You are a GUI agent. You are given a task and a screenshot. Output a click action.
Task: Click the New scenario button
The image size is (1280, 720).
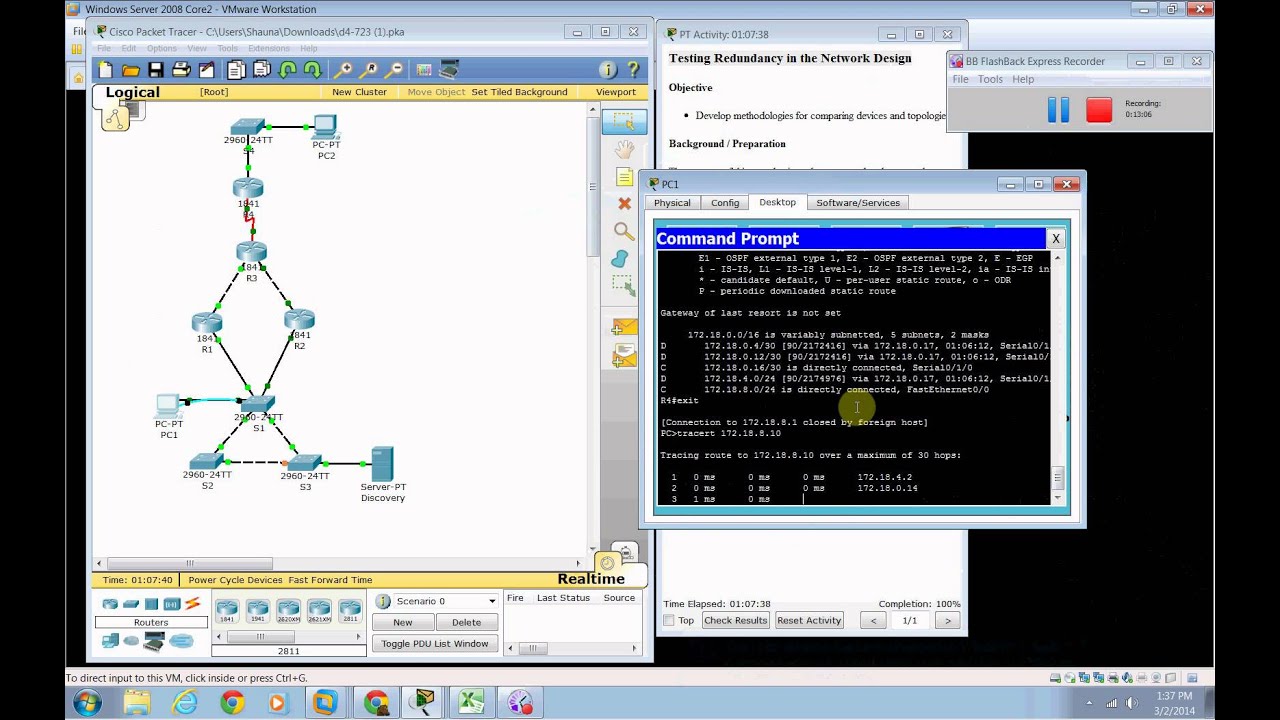(x=402, y=622)
